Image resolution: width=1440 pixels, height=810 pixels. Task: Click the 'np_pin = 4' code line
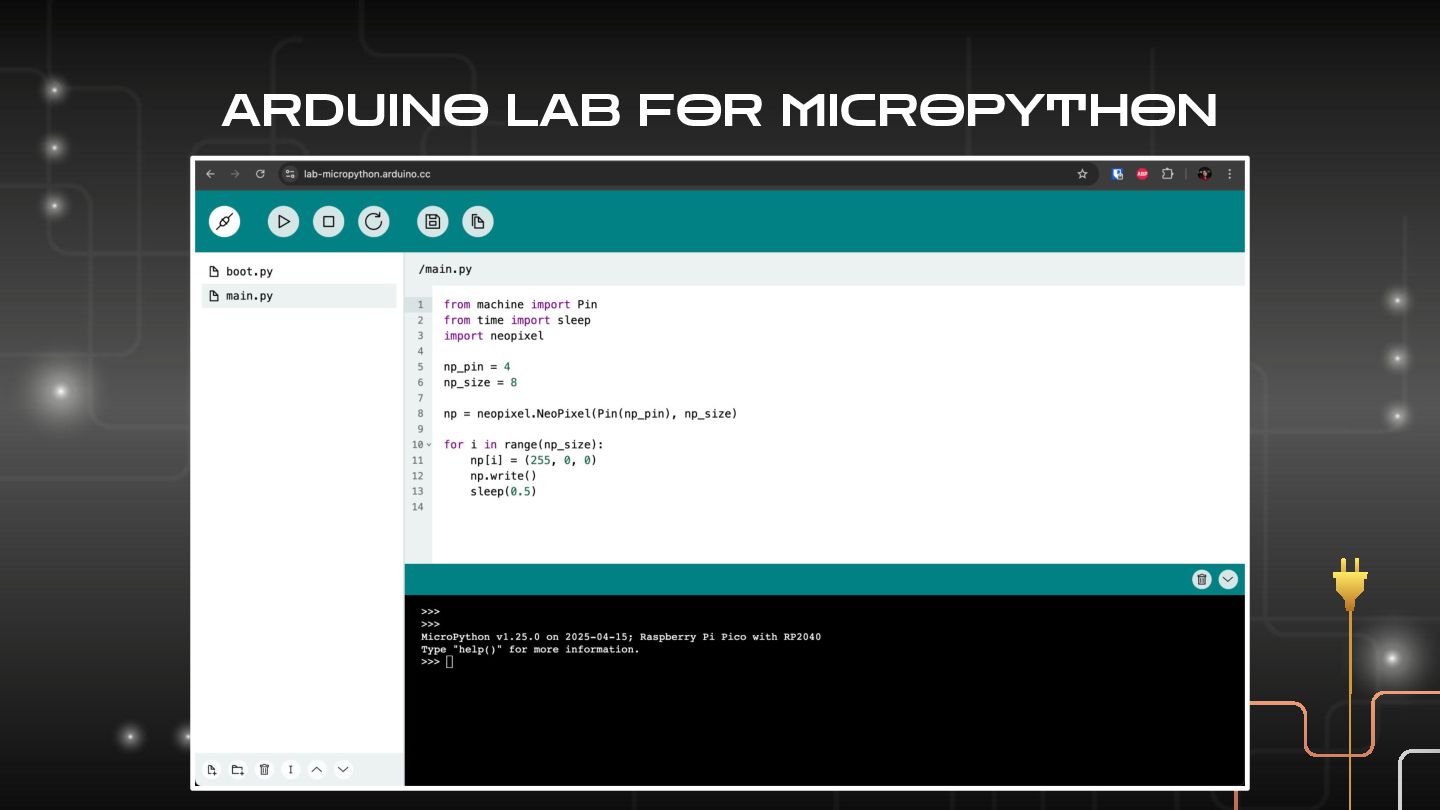pos(477,367)
